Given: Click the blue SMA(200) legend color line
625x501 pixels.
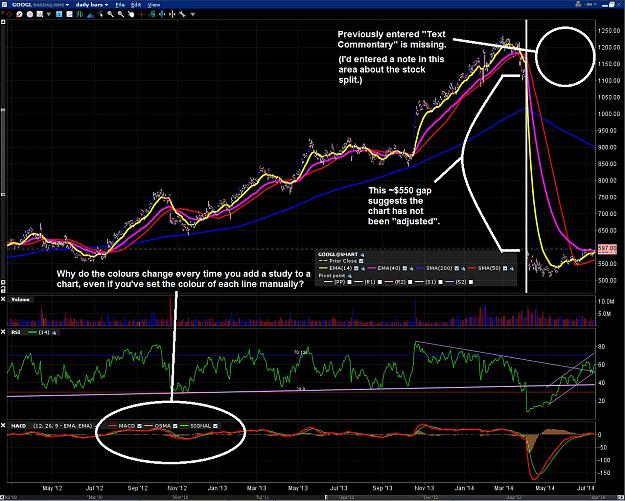Looking at the screenshot, I should pos(420,268).
